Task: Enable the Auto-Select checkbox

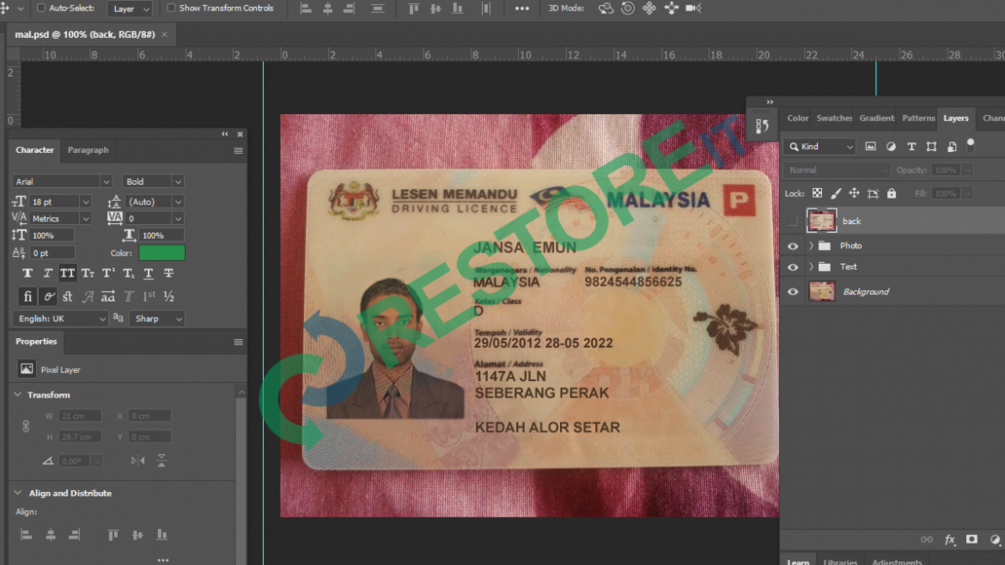Action: [41, 8]
